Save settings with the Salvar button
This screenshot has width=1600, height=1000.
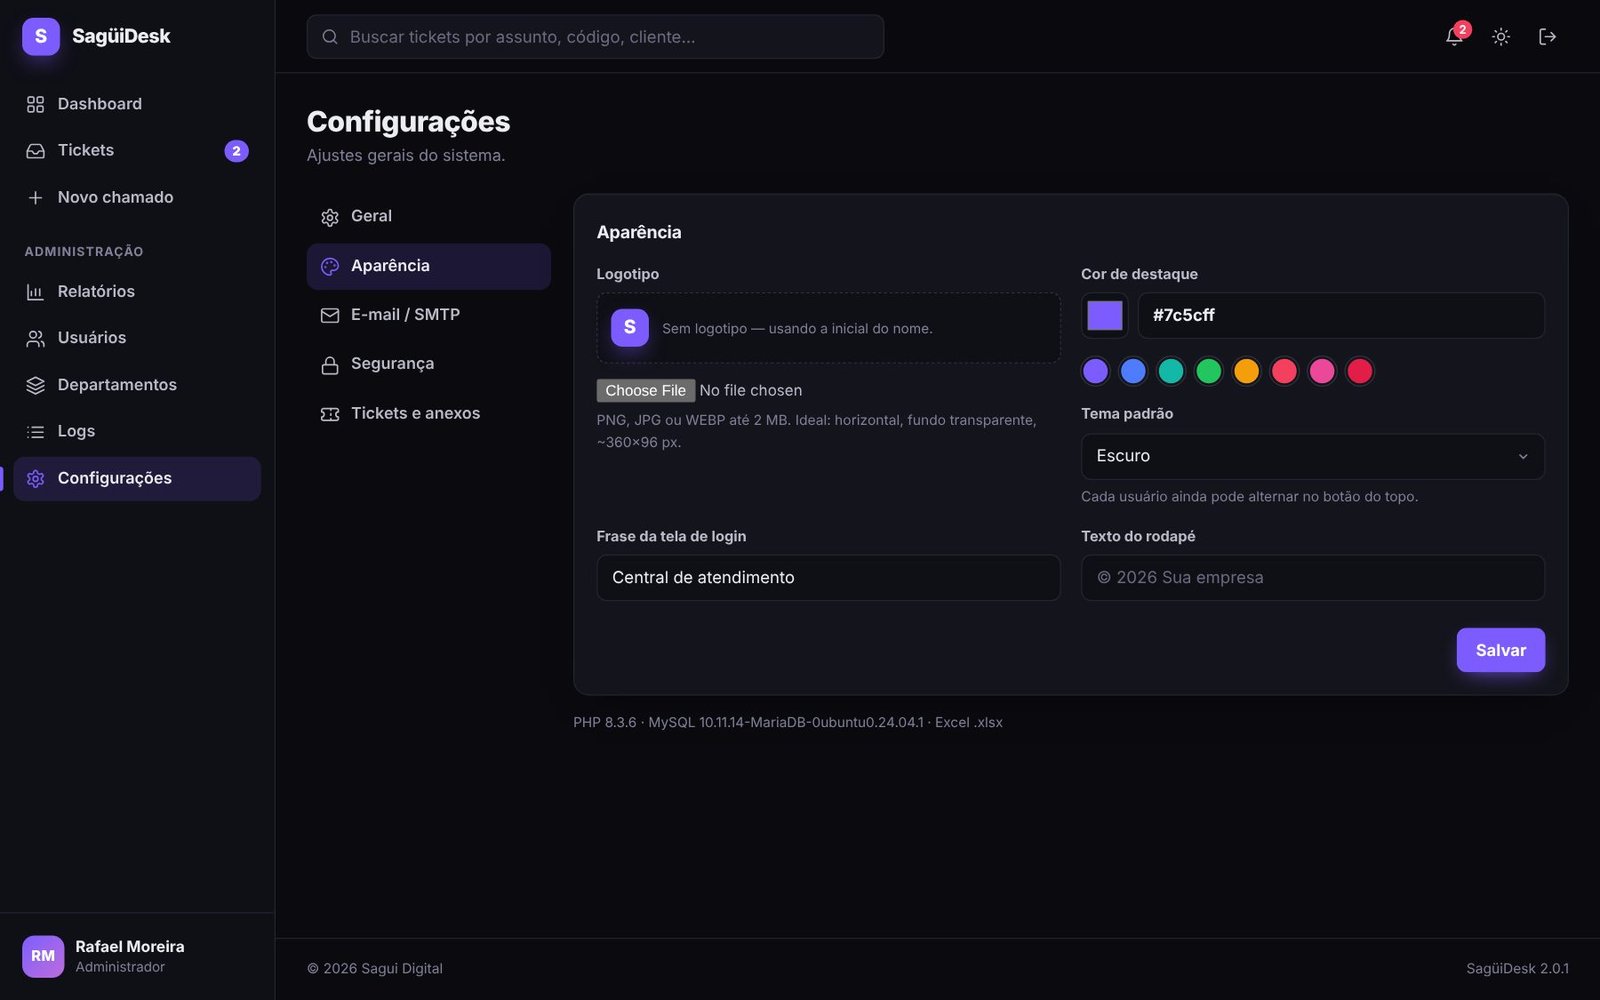1500,650
